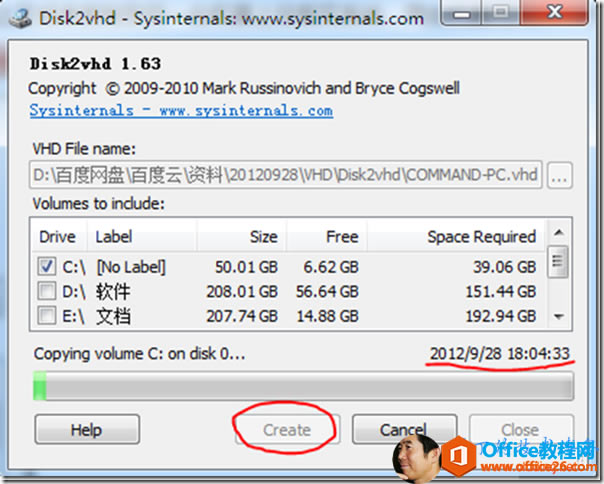Click the 6.62 GB free value
604x484 pixels.
click(x=331, y=267)
